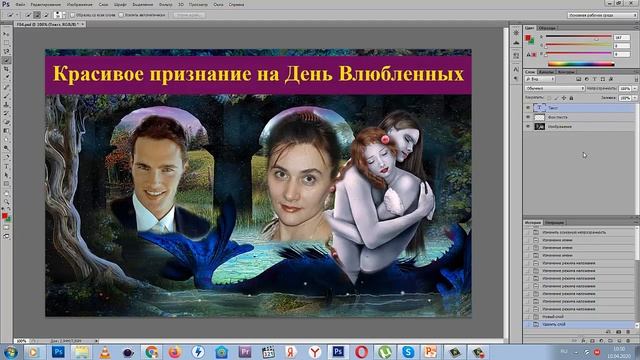Viewport: 640px width, 360px height.
Task: Select the Horizontal Type tool
Action: pyautogui.click(x=6, y=166)
